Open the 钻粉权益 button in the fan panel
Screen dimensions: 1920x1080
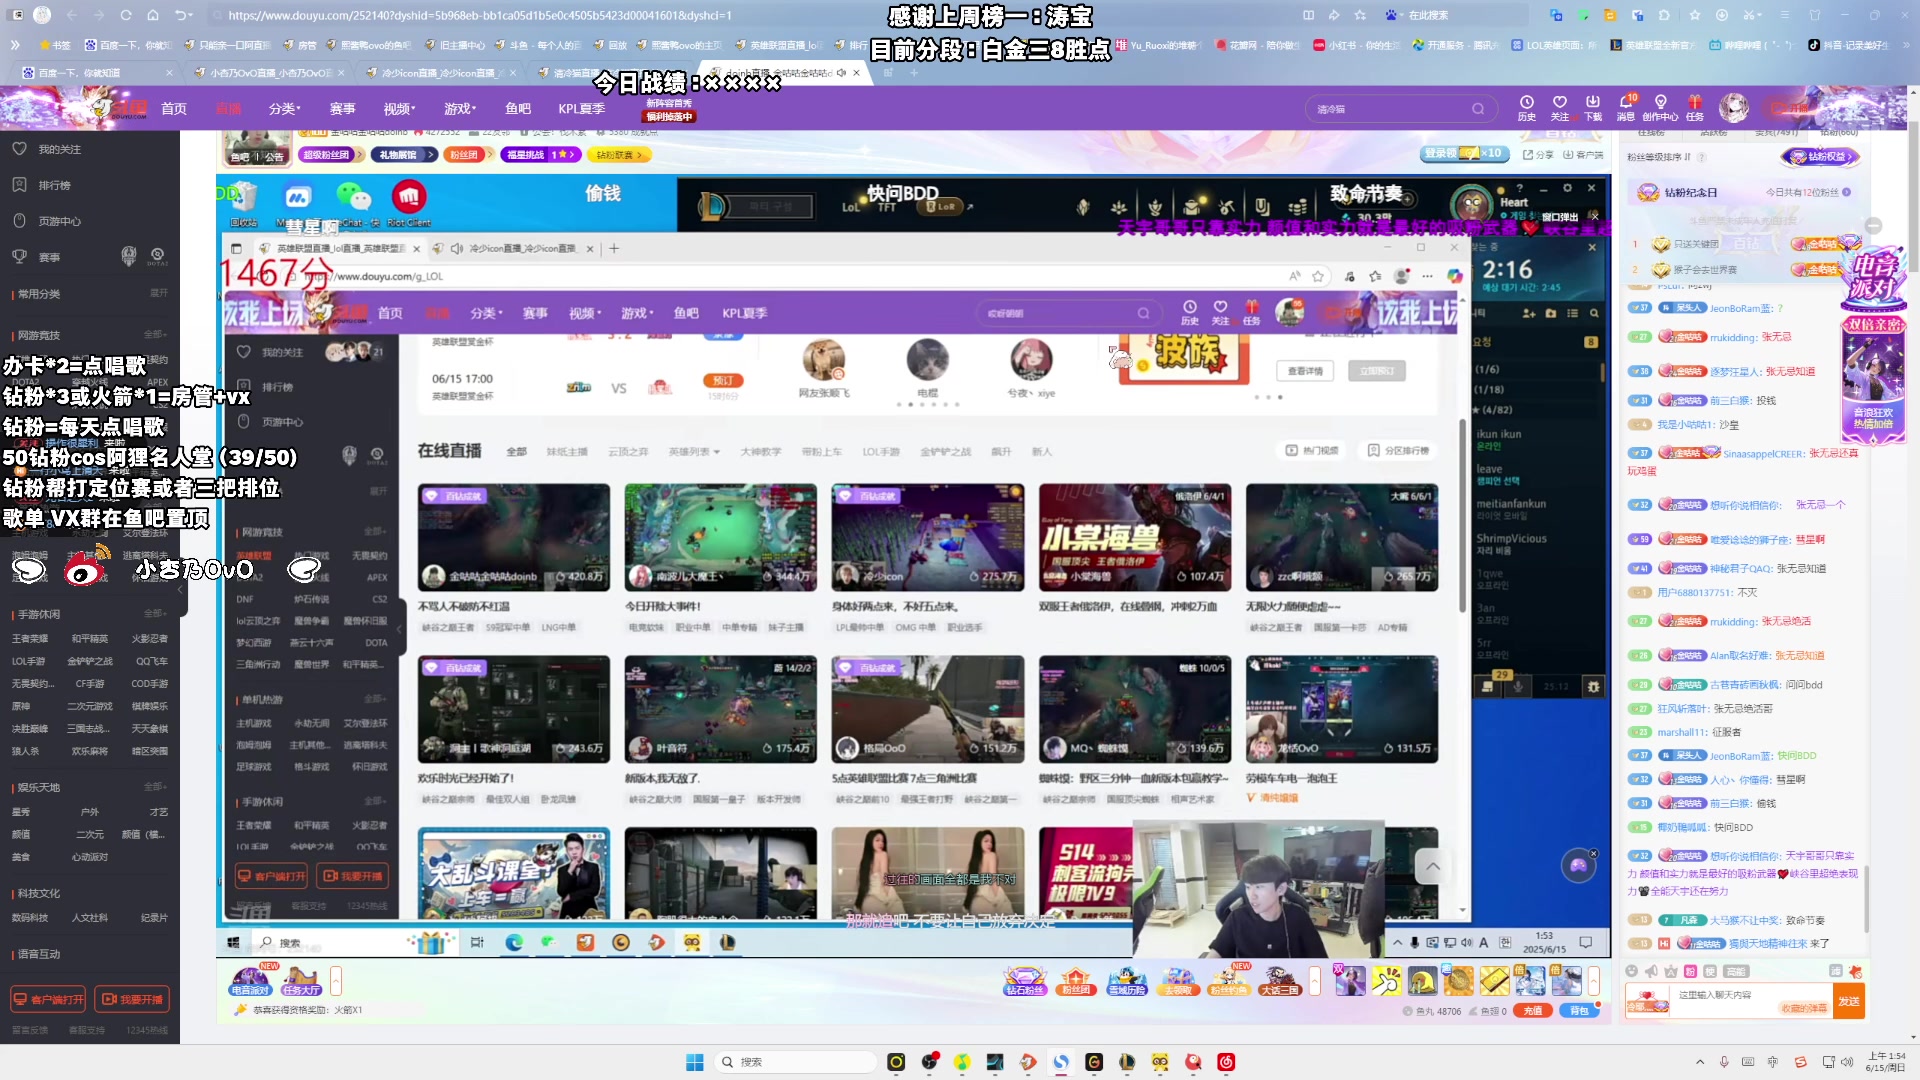coord(1821,157)
